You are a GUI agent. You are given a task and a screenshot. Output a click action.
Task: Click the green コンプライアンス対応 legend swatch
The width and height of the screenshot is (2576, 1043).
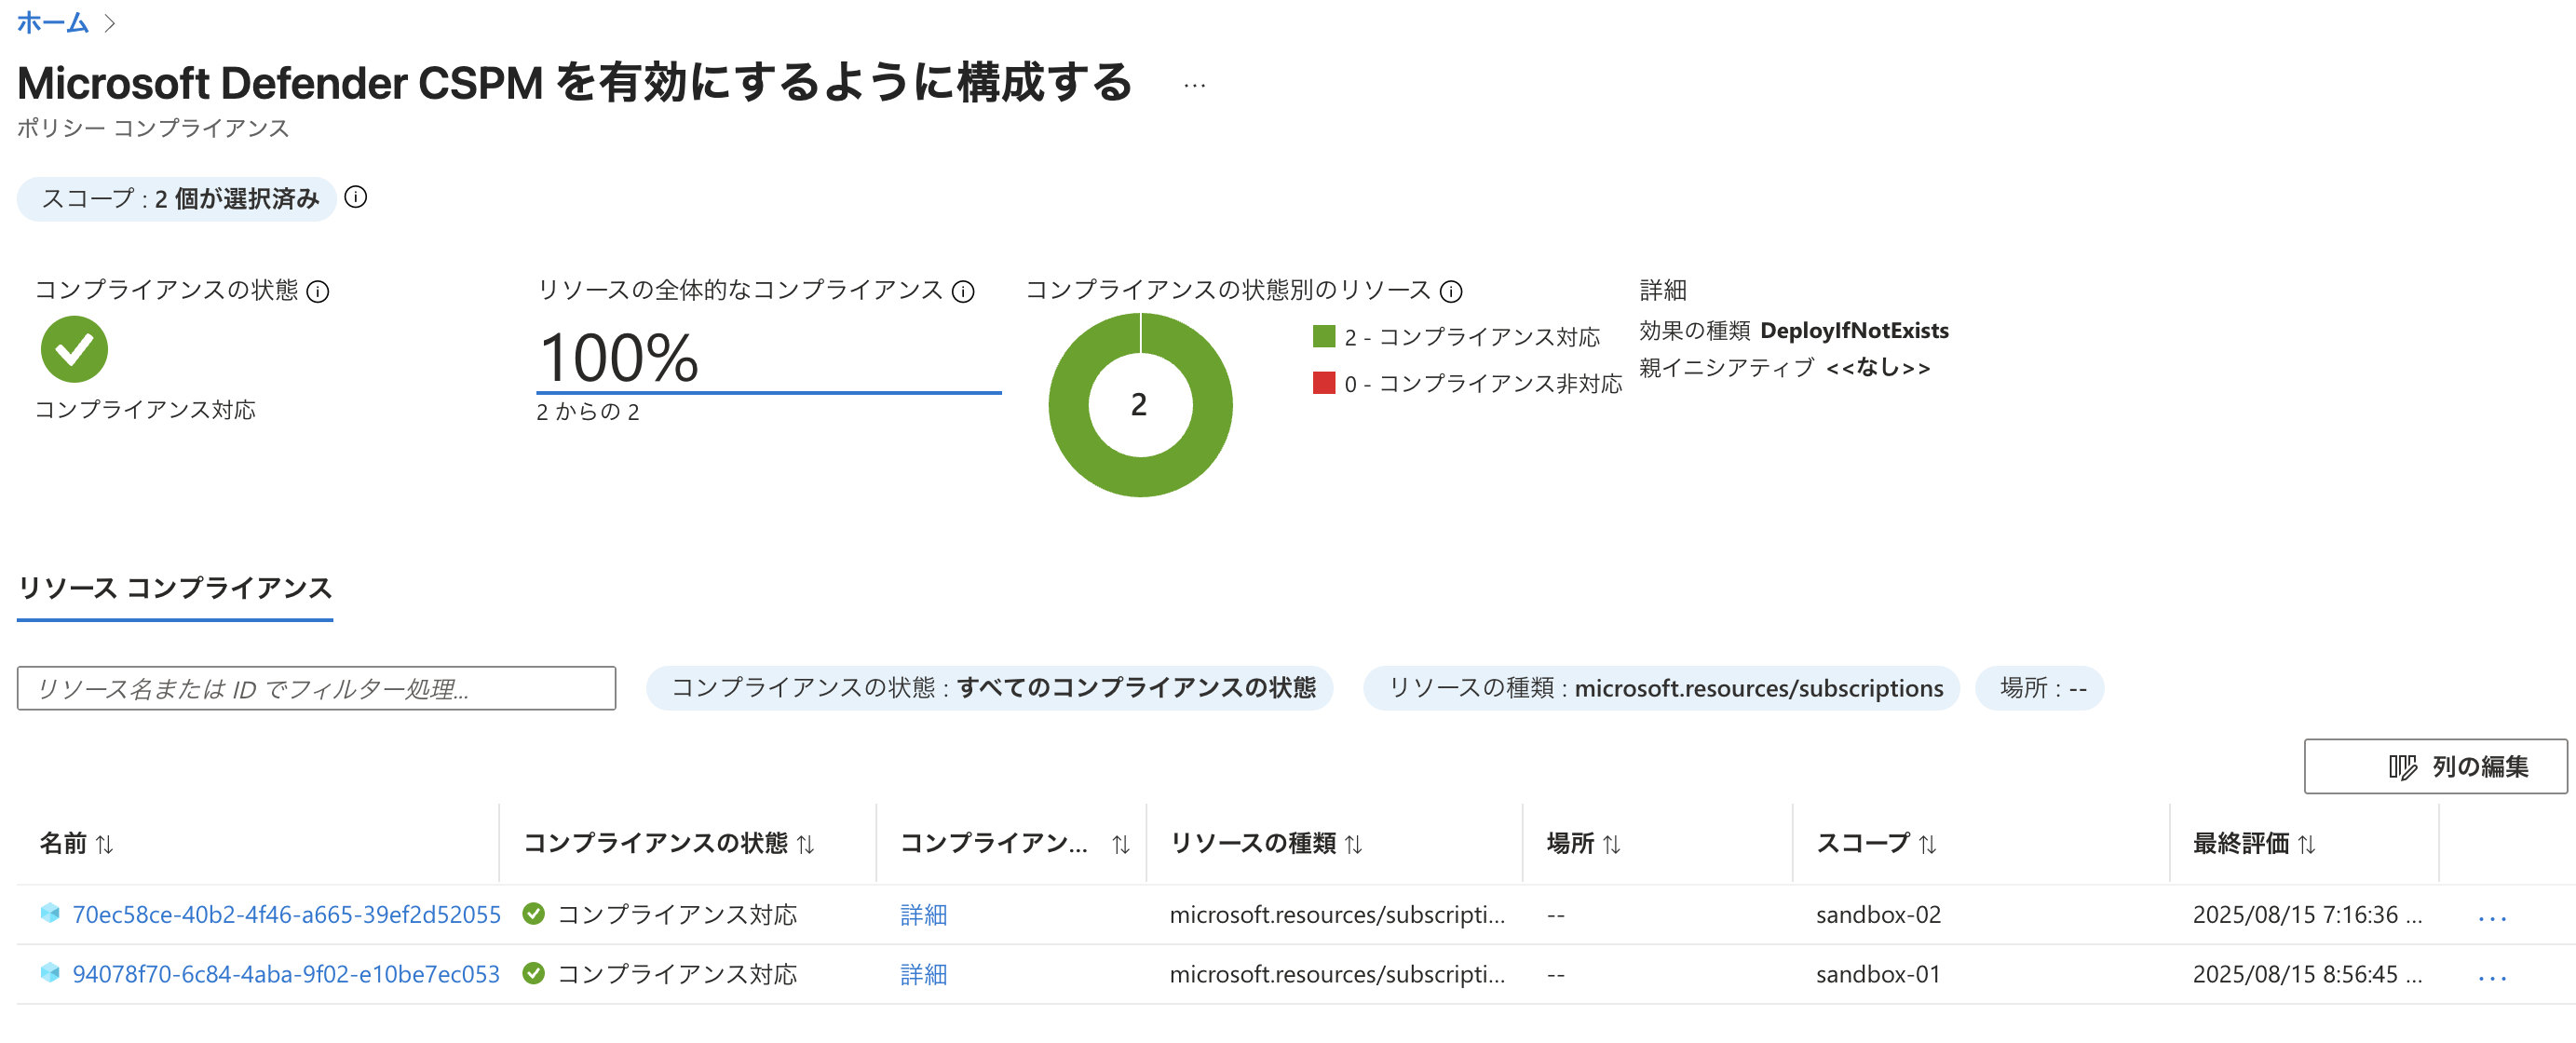click(1324, 336)
